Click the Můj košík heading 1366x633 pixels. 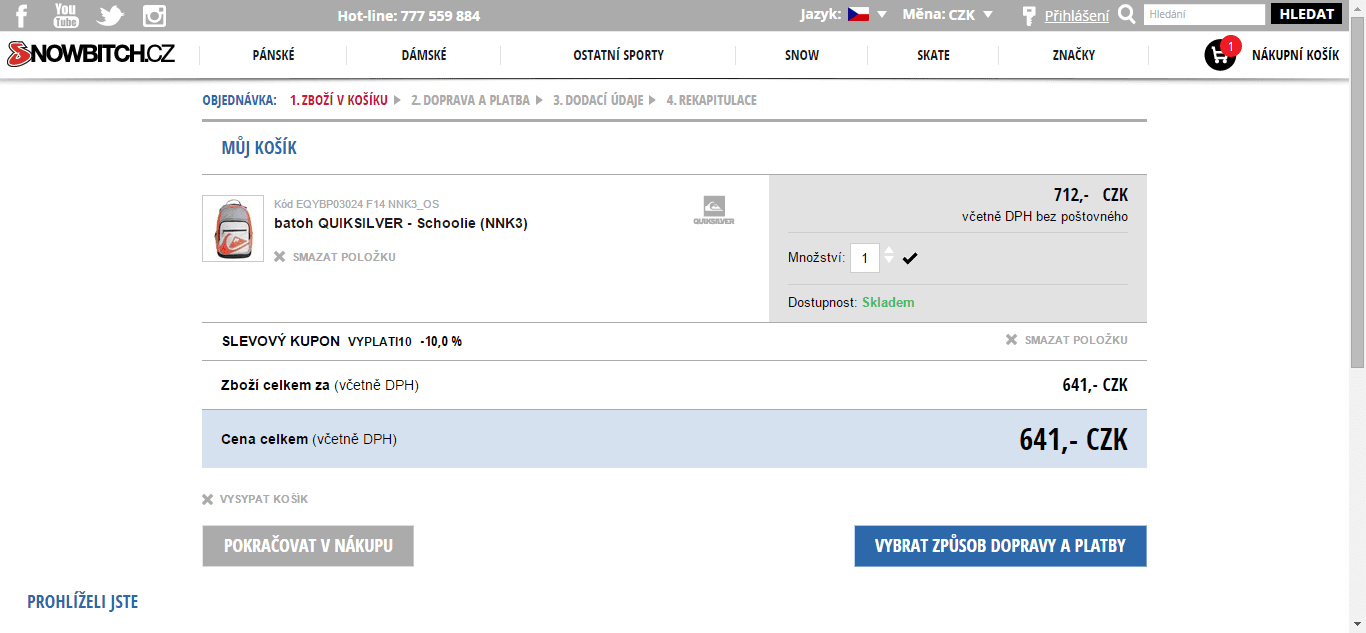click(259, 148)
